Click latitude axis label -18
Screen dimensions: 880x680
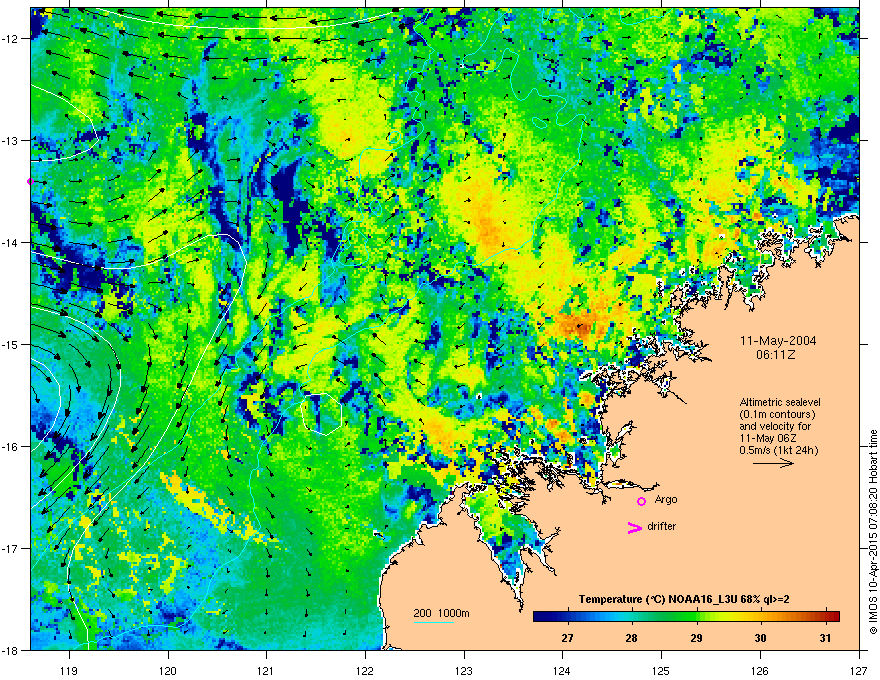pyautogui.click(x=10, y=650)
